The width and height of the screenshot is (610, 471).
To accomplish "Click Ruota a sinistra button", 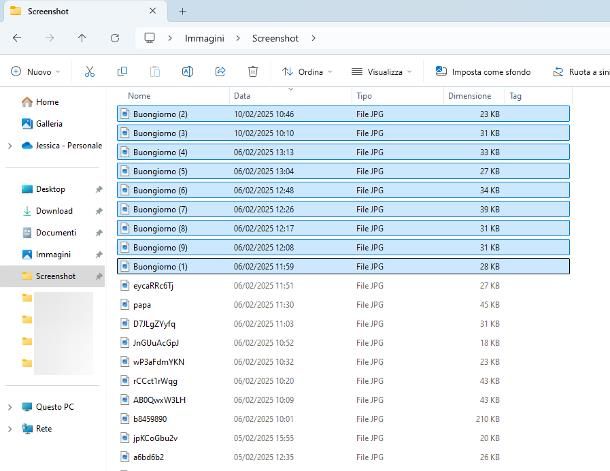I will (580, 72).
